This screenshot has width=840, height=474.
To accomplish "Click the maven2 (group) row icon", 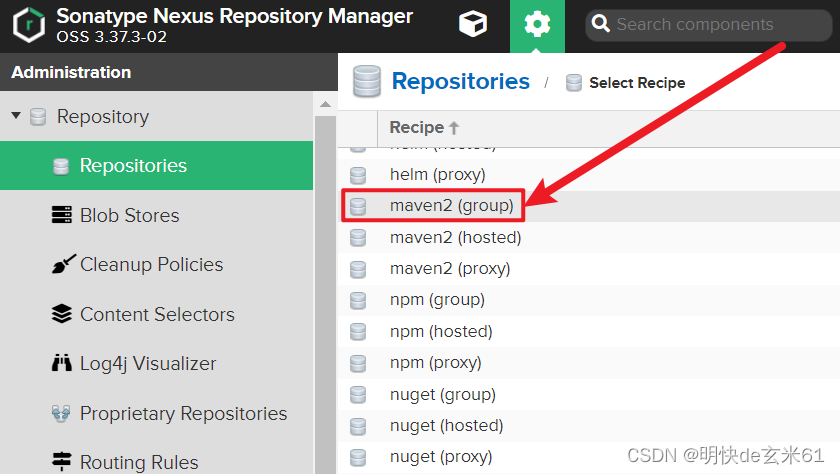I will [x=358, y=206].
